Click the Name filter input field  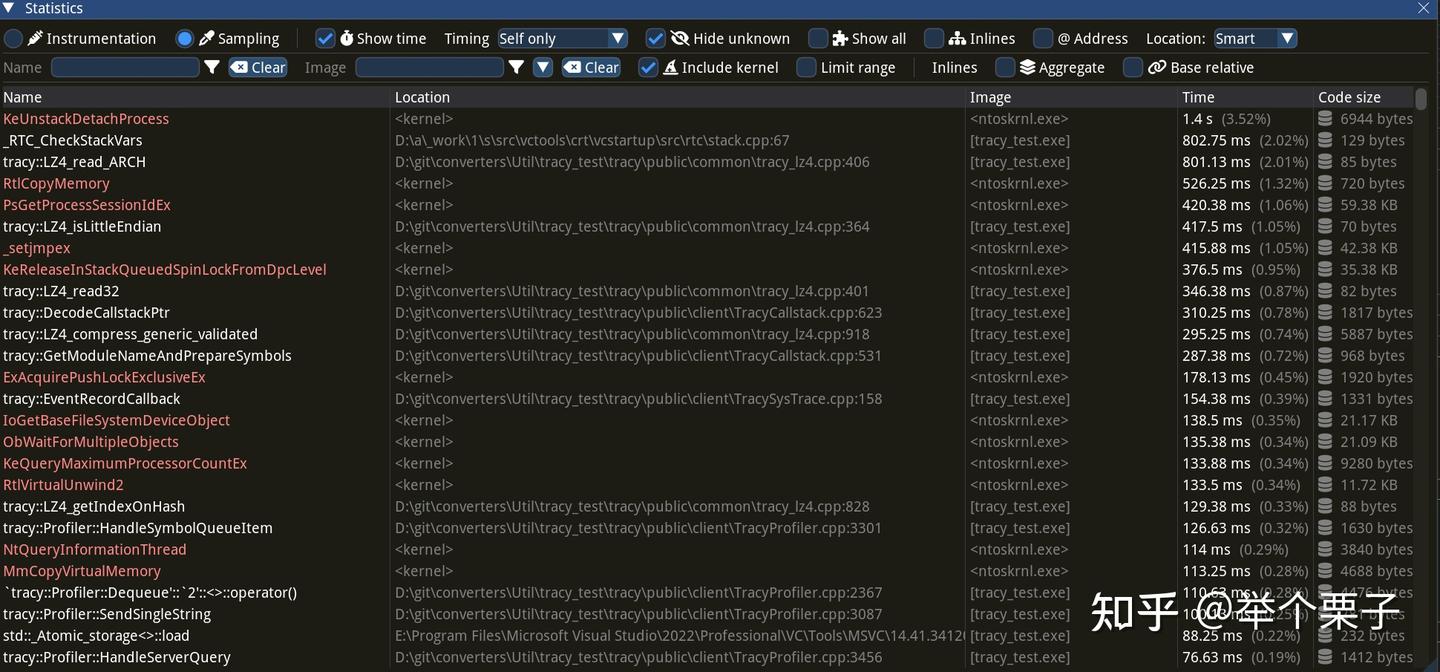125,67
